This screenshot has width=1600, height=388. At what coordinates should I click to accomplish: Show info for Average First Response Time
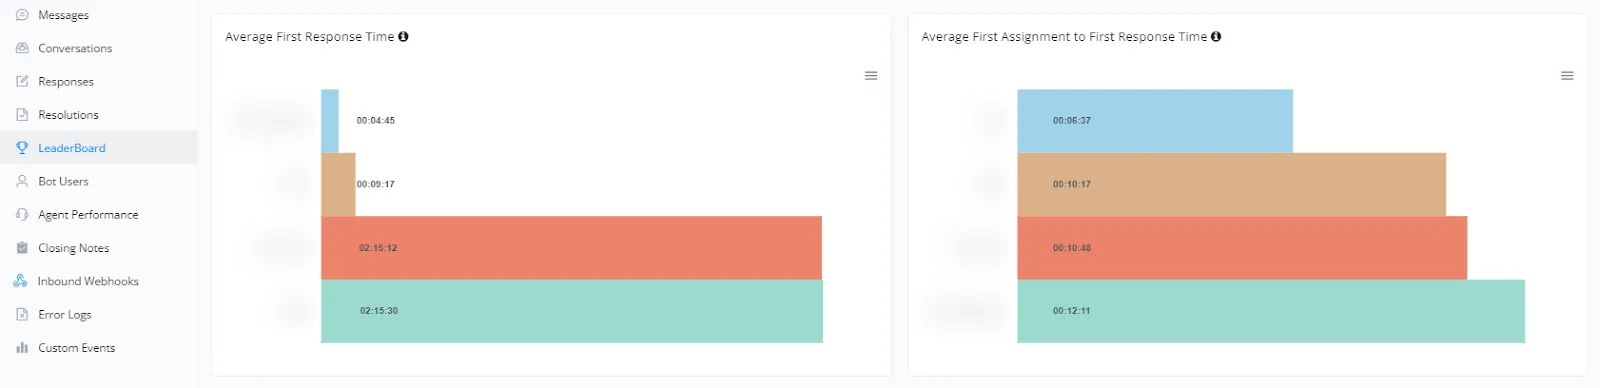pyautogui.click(x=403, y=36)
